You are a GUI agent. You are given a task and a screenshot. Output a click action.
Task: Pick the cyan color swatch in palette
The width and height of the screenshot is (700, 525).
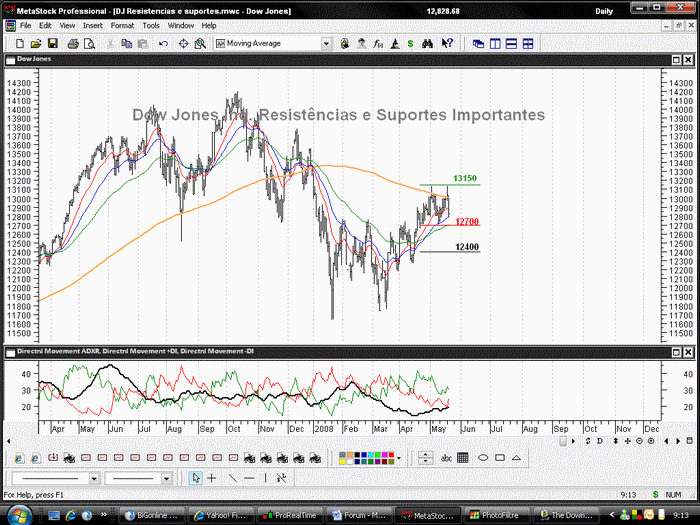[371, 455]
